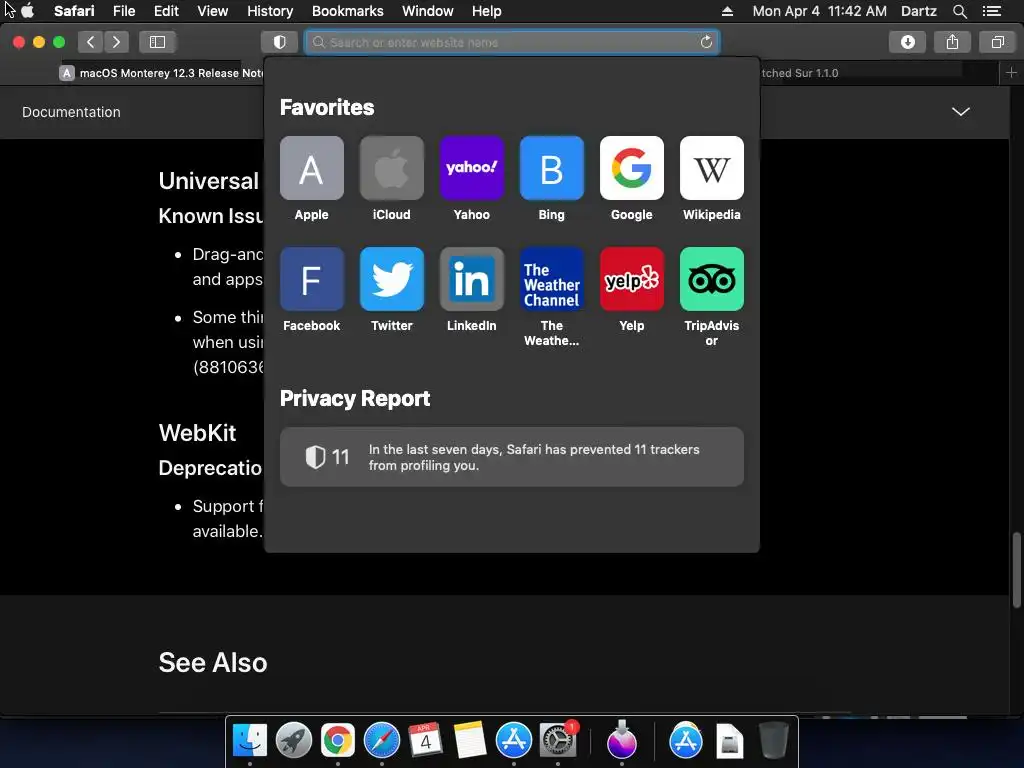Open System Preferences from the Dock
This screenshot has height=768, width=1024.
coord(557,741)
